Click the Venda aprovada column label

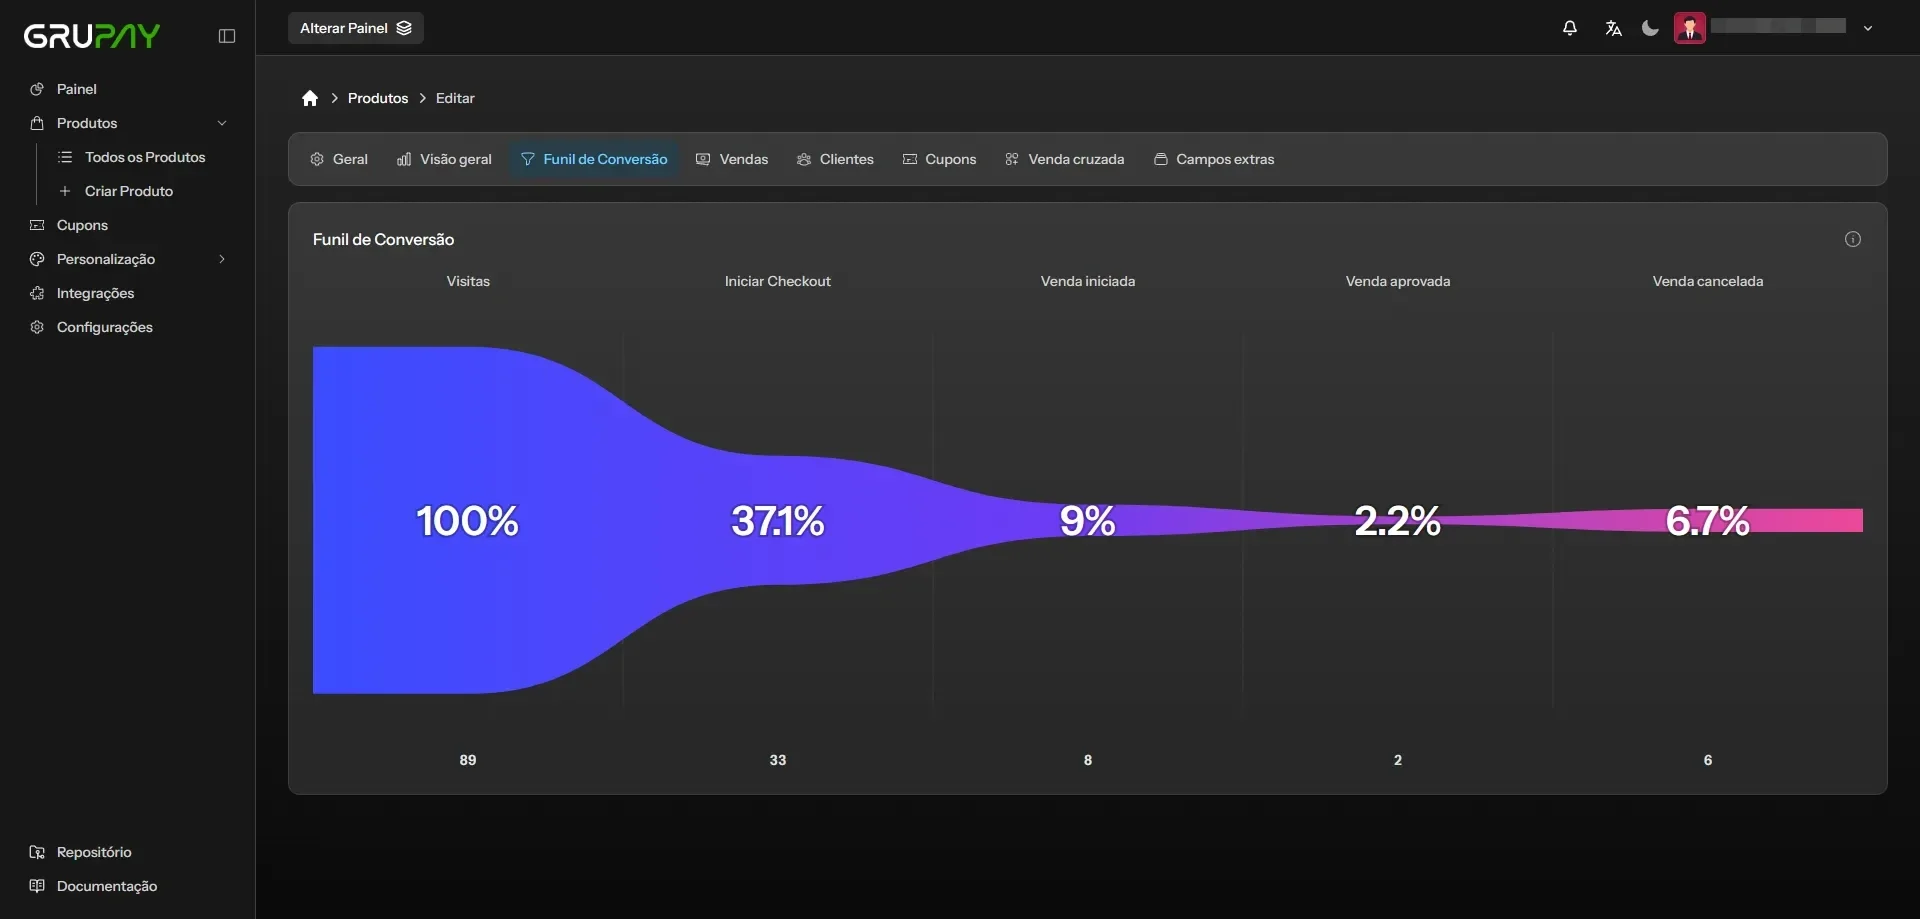1398,281
